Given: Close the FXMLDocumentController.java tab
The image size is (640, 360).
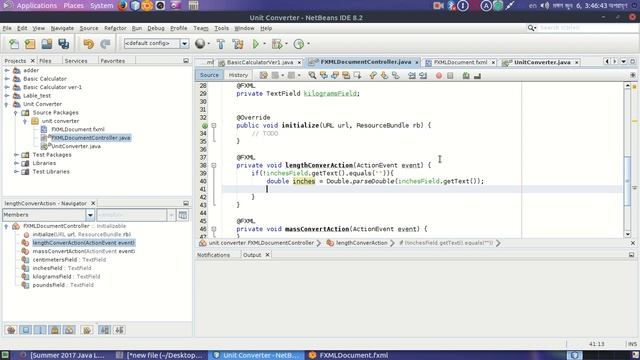Looking at the screenshot, I should [x=417, y=62].
